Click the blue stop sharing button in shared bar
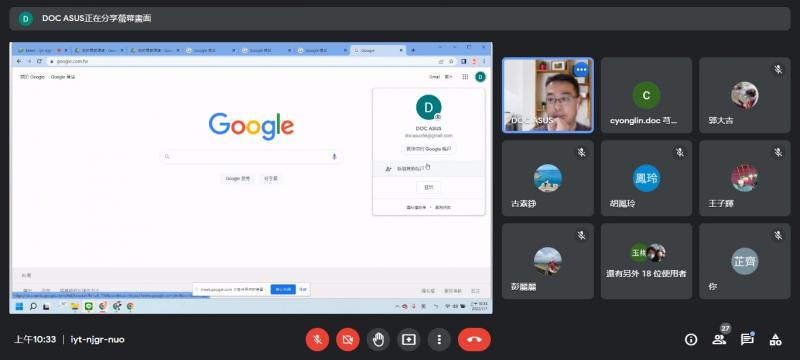 tap(283, 289)
